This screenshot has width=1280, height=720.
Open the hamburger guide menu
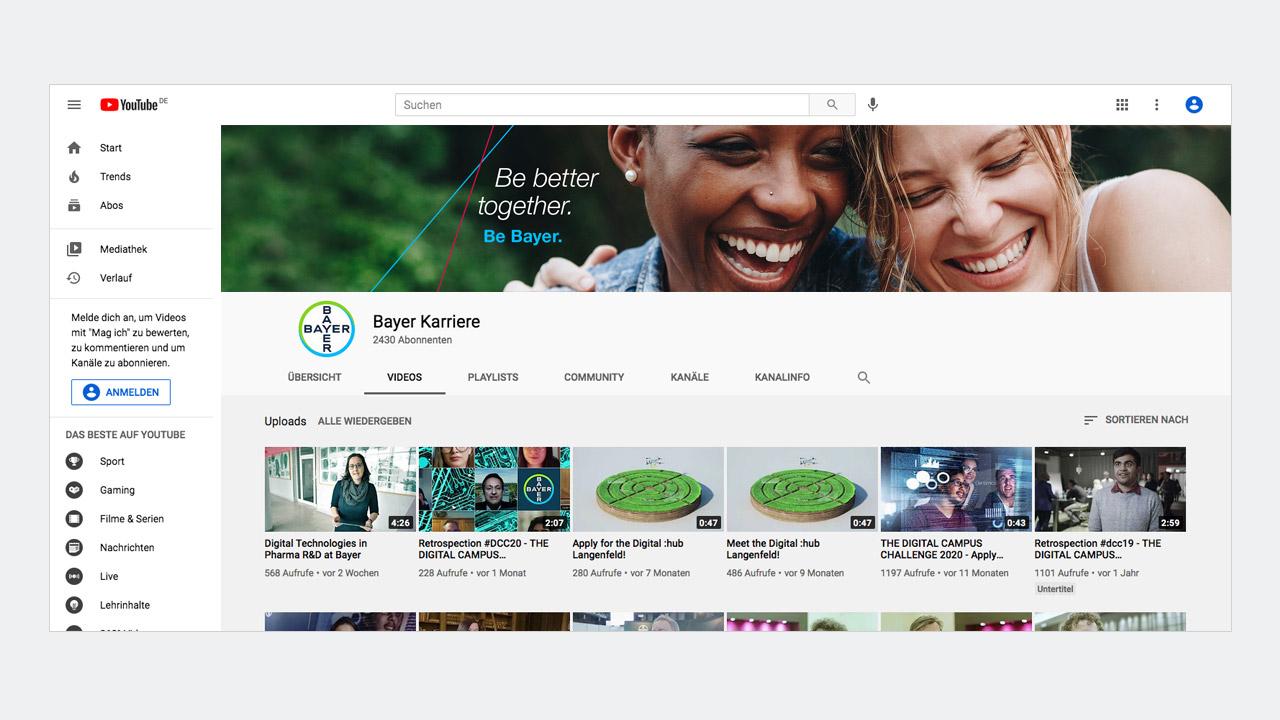tap(74, 105)
